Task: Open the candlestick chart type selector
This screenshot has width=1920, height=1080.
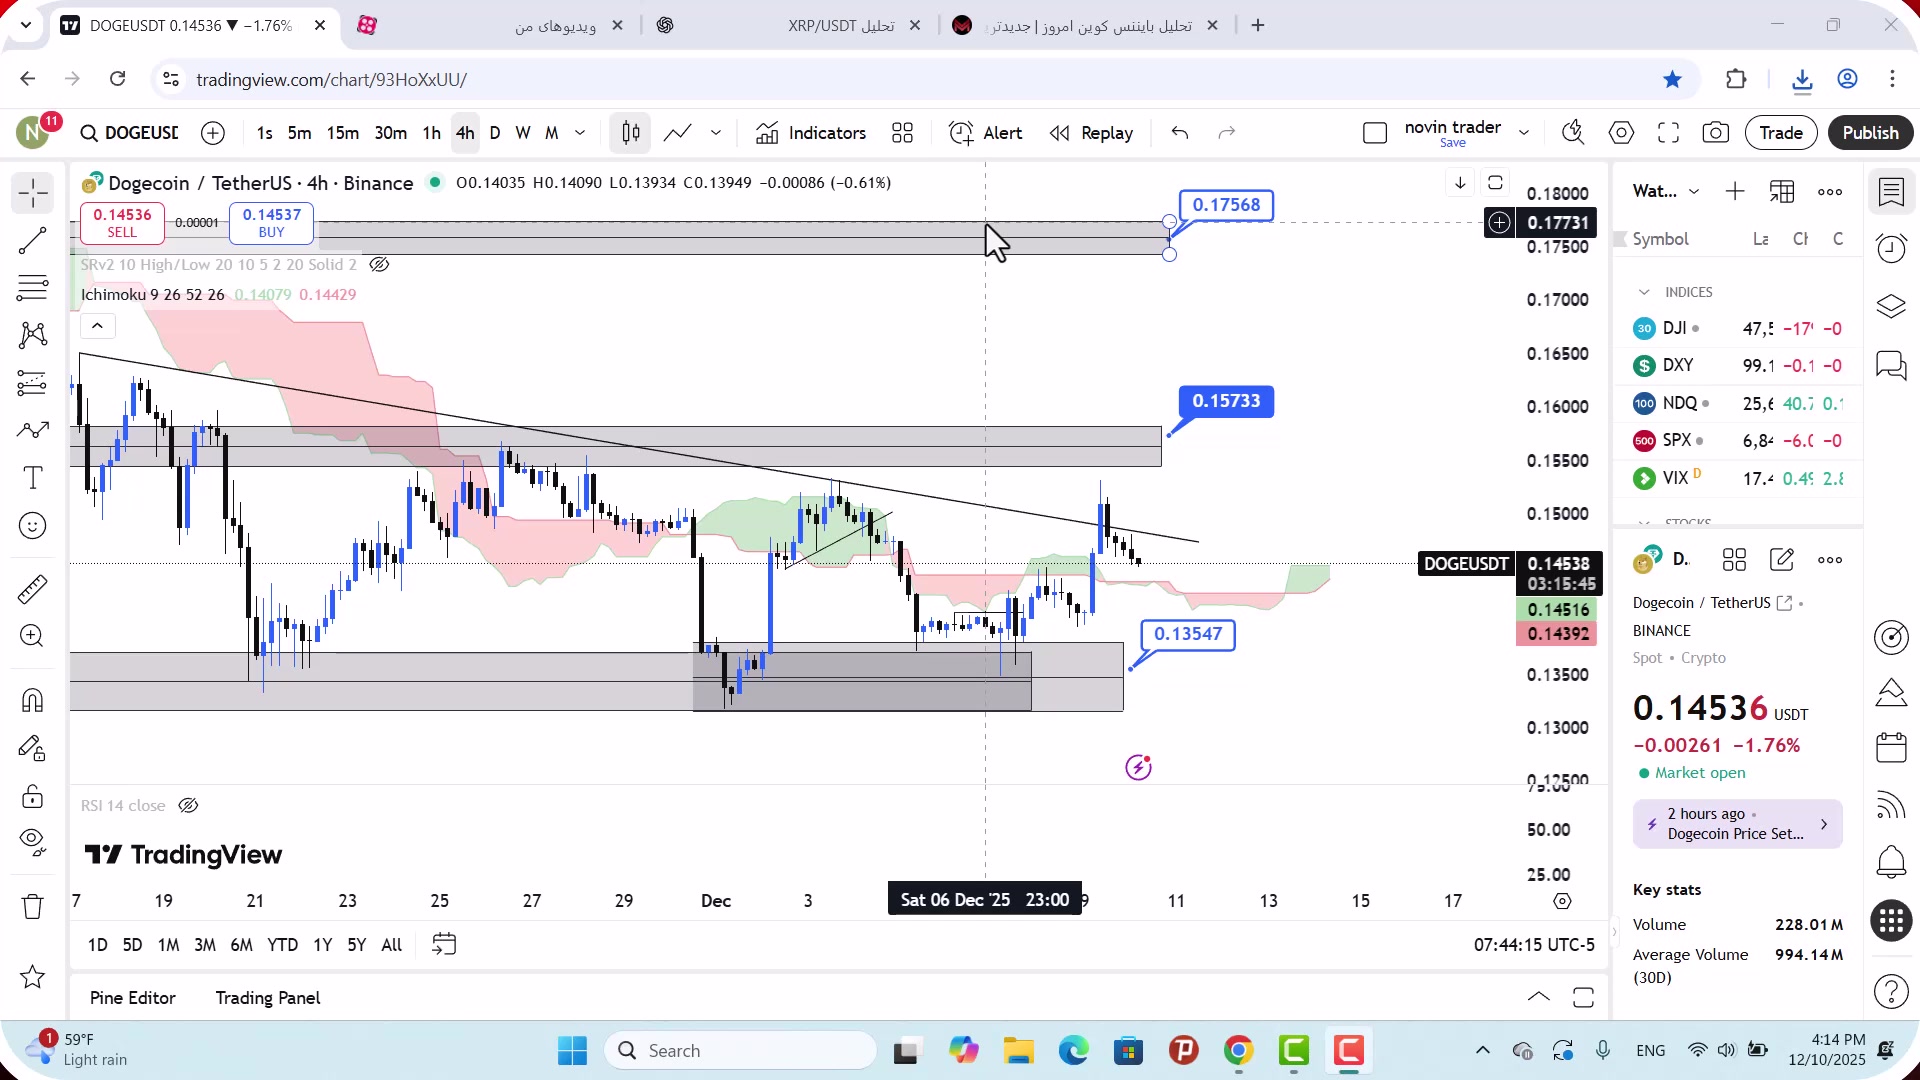Action: [631, 133]
